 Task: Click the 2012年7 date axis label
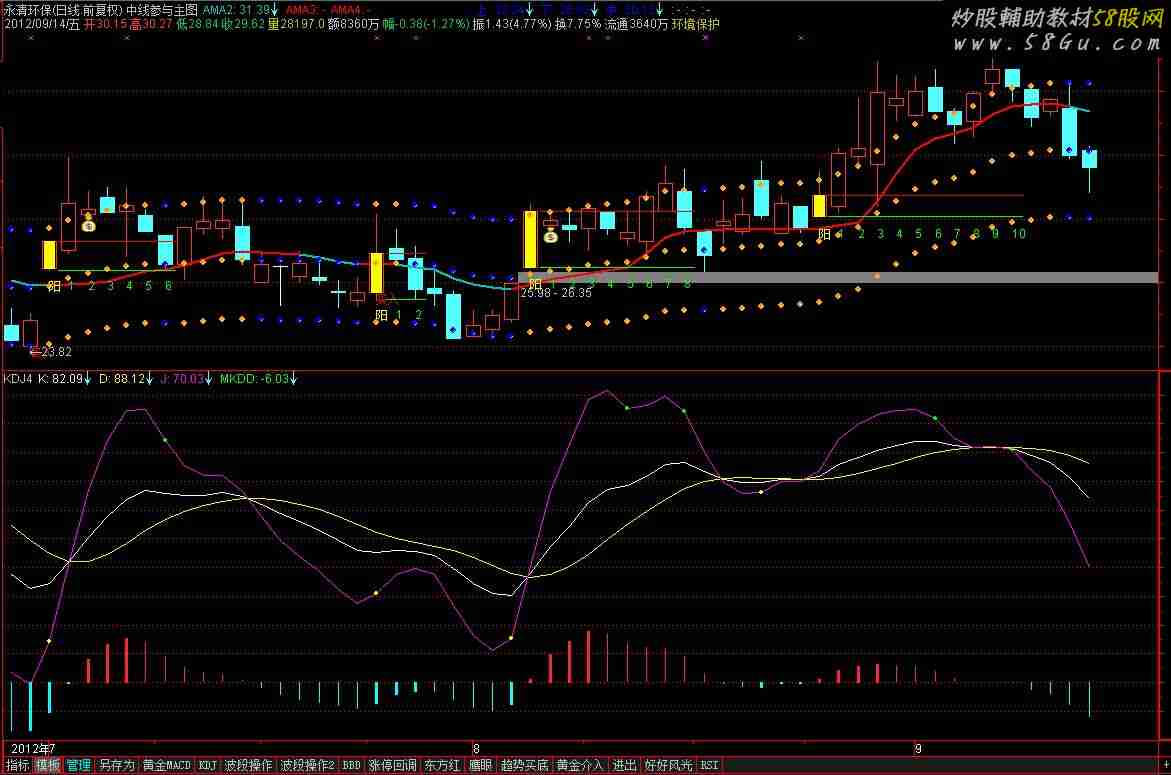click(30, 748)
